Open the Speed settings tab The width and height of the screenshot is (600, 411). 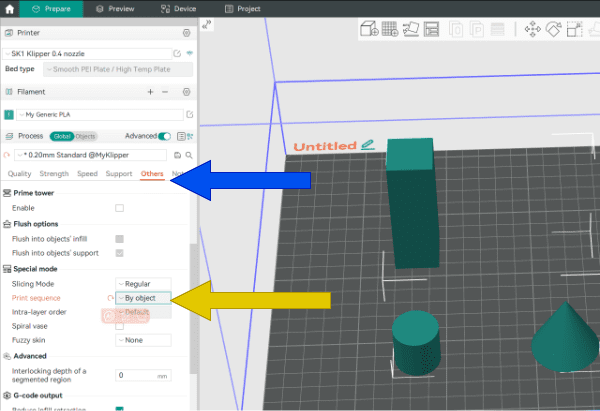87,174
